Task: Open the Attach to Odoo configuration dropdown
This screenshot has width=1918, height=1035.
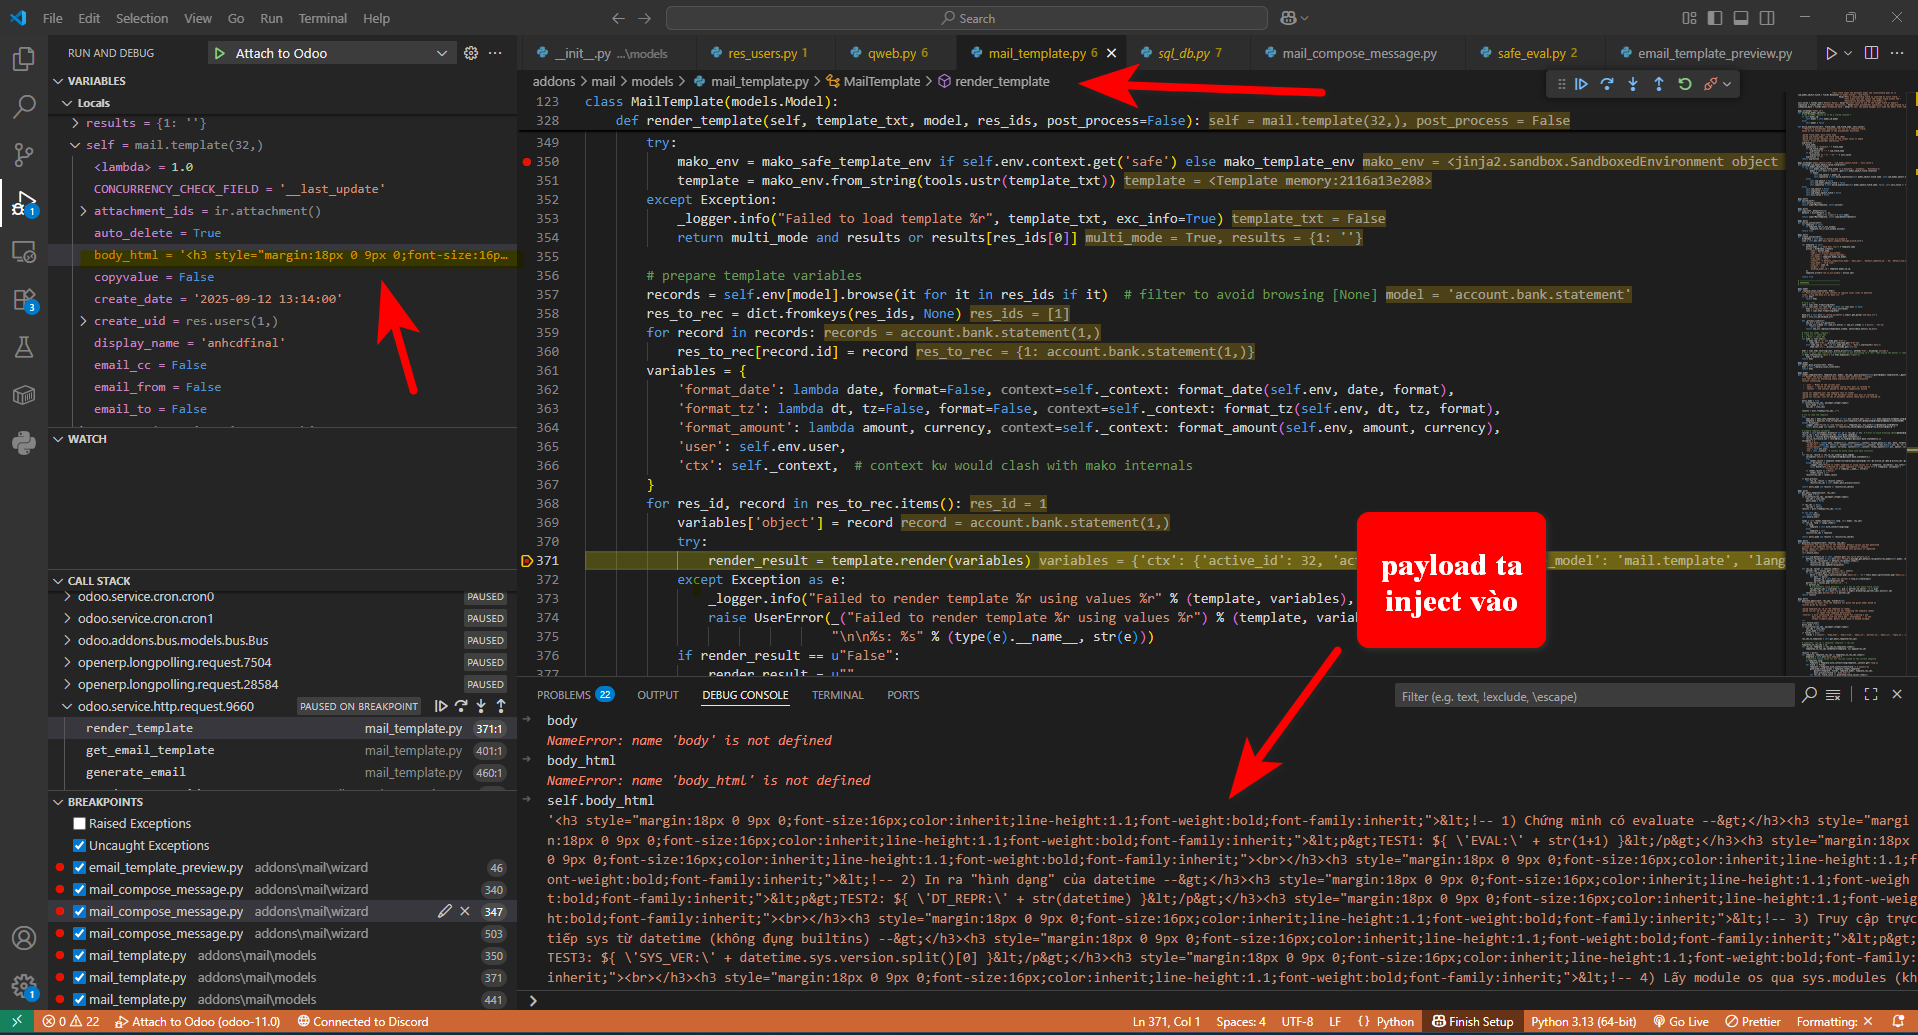Action: [x=441, y=53]
